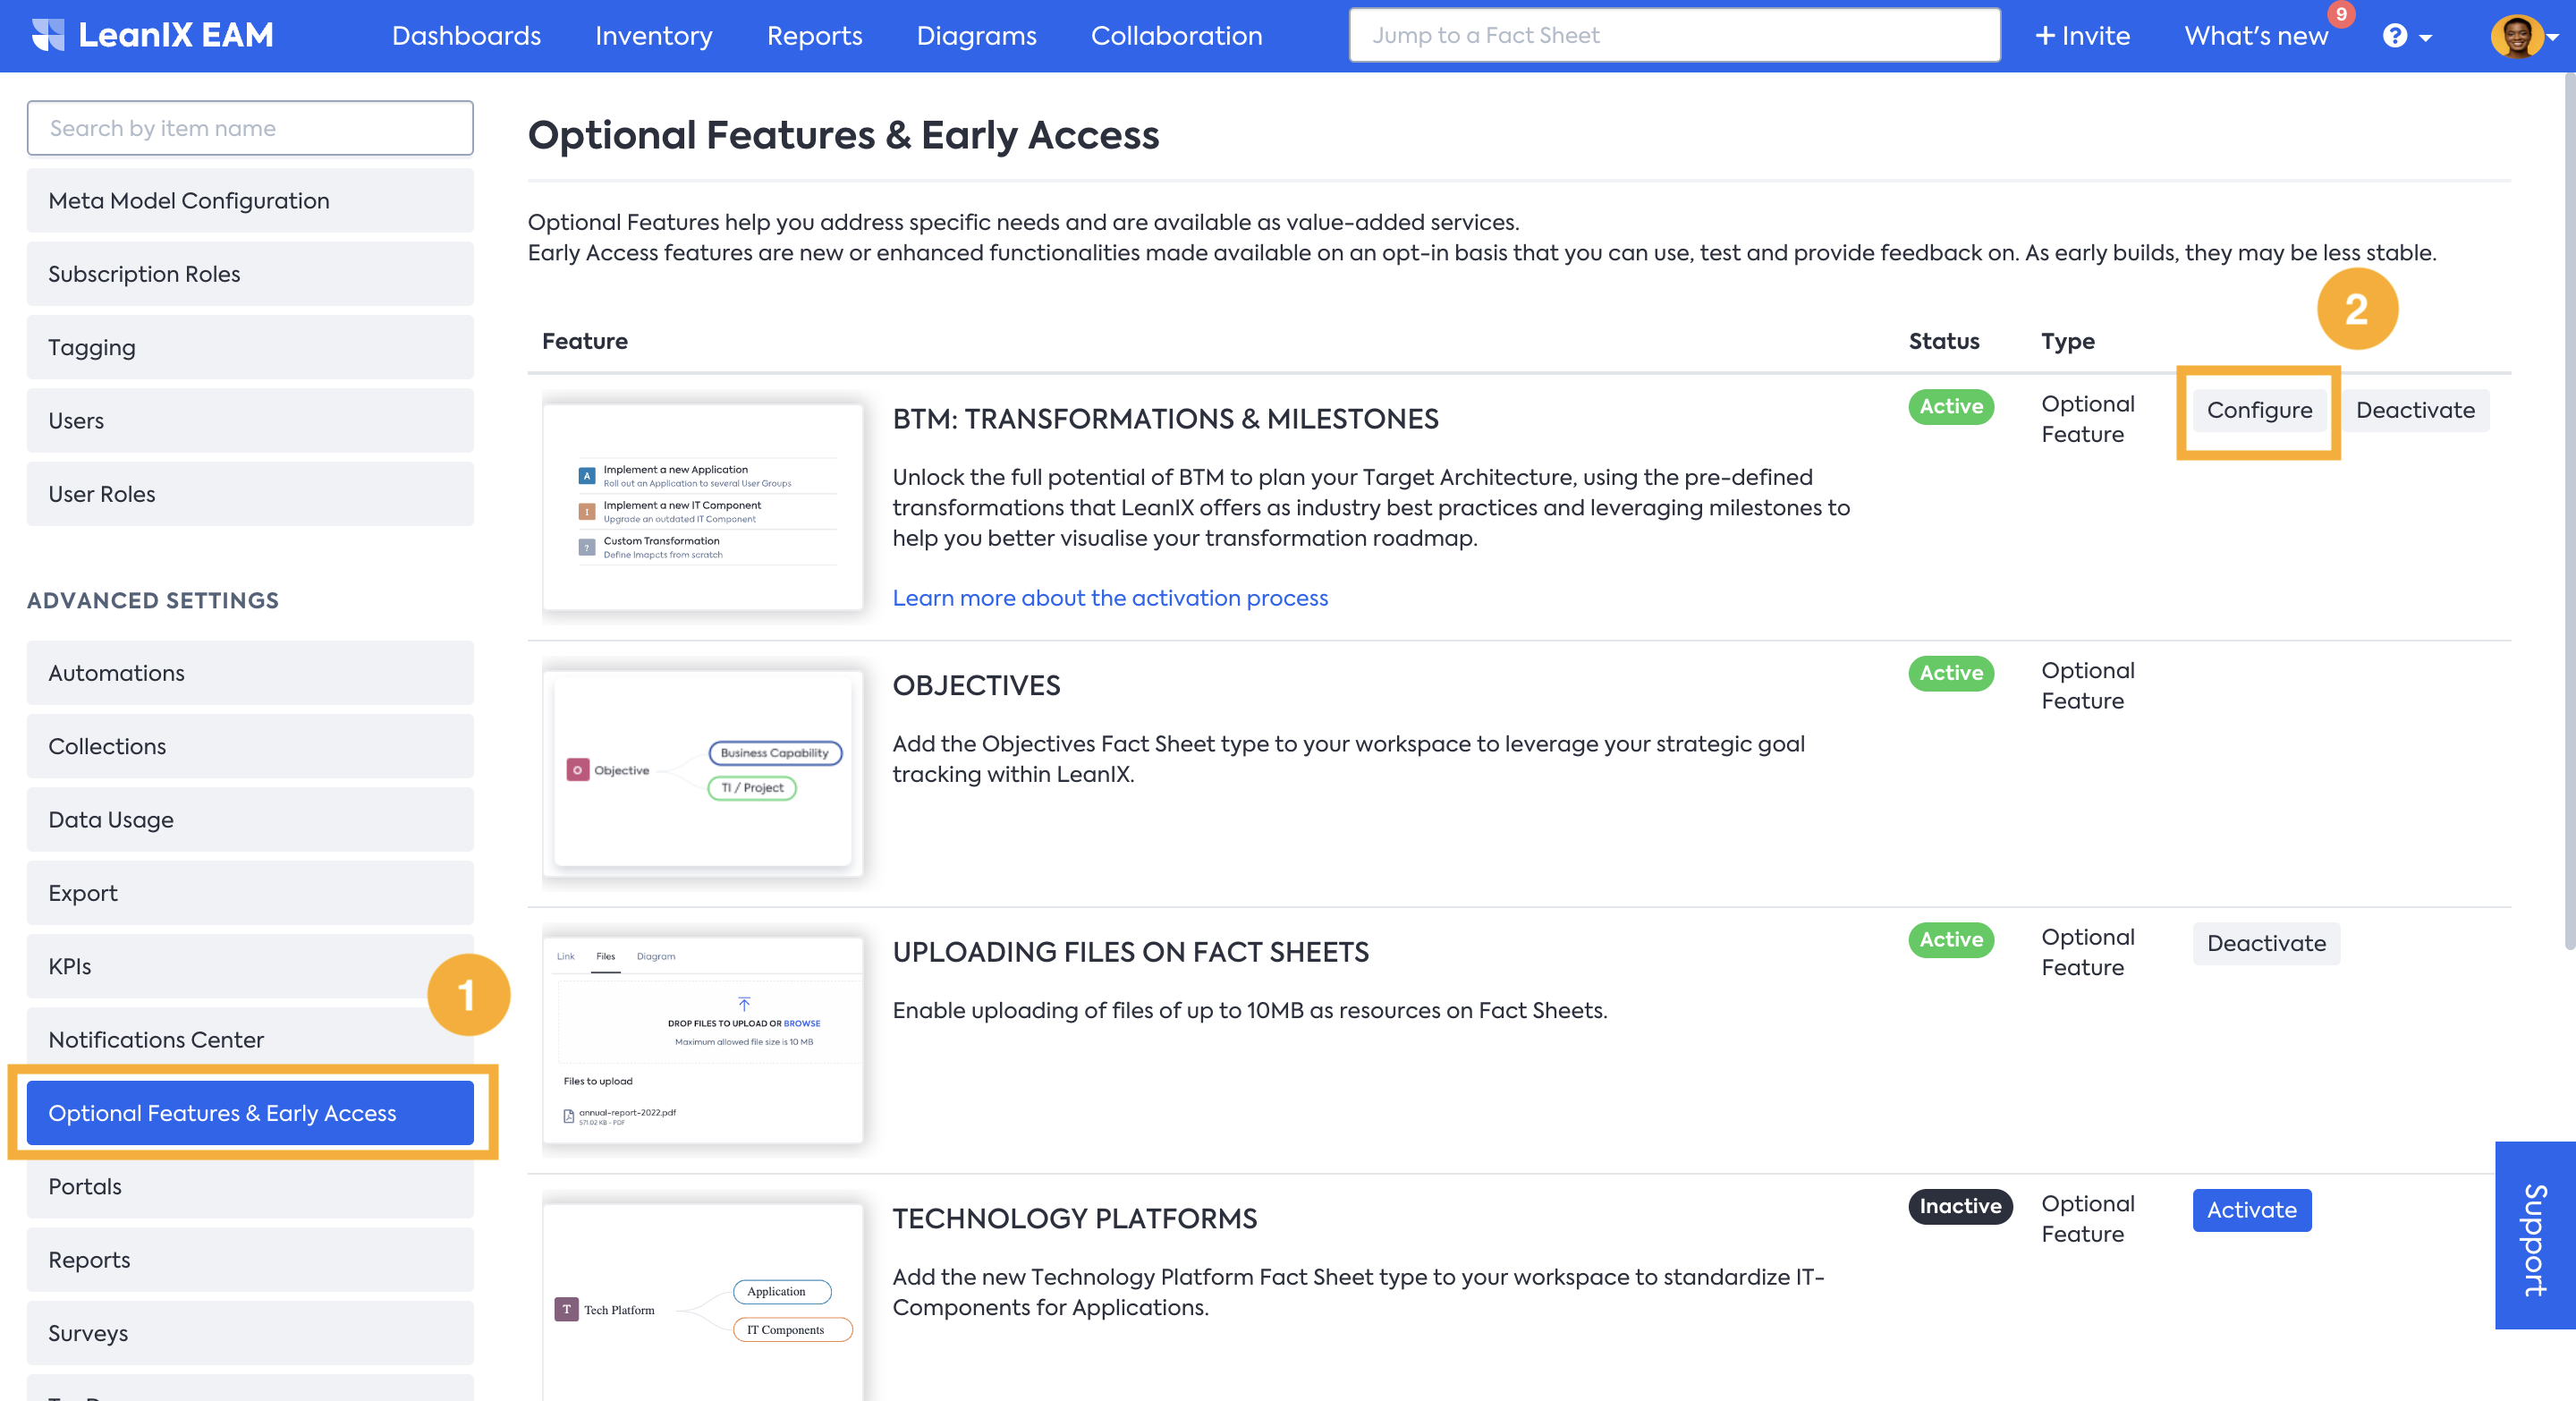Activate the Technology Platforms feature
The width and height of the screenshot is (2576, 1401).
click(2251, 1210)
